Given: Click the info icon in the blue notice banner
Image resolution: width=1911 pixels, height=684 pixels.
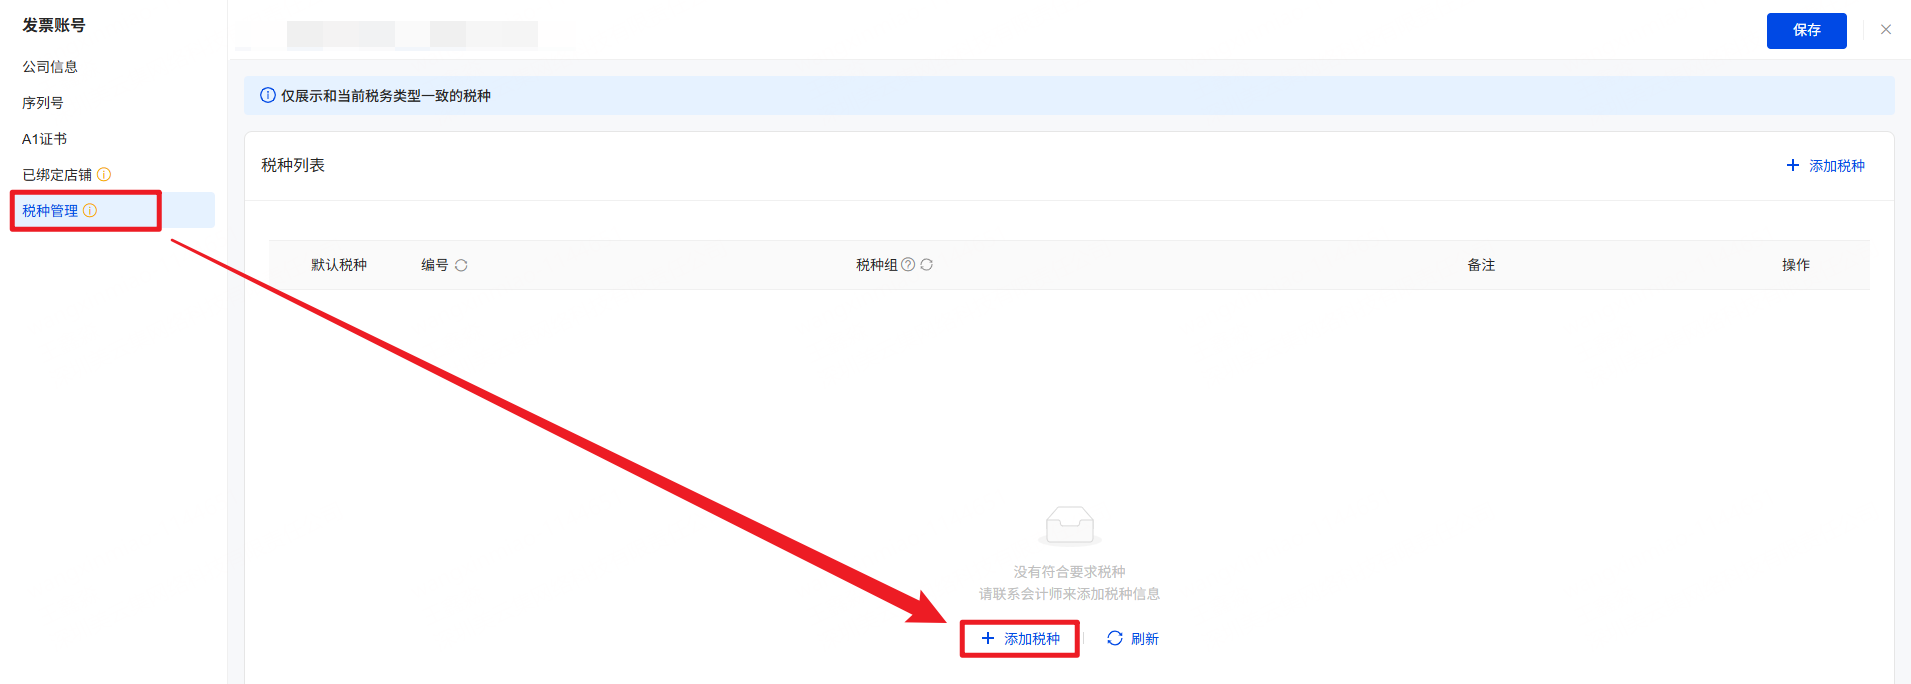Looking at the screenshot, I should click(268, 95).
